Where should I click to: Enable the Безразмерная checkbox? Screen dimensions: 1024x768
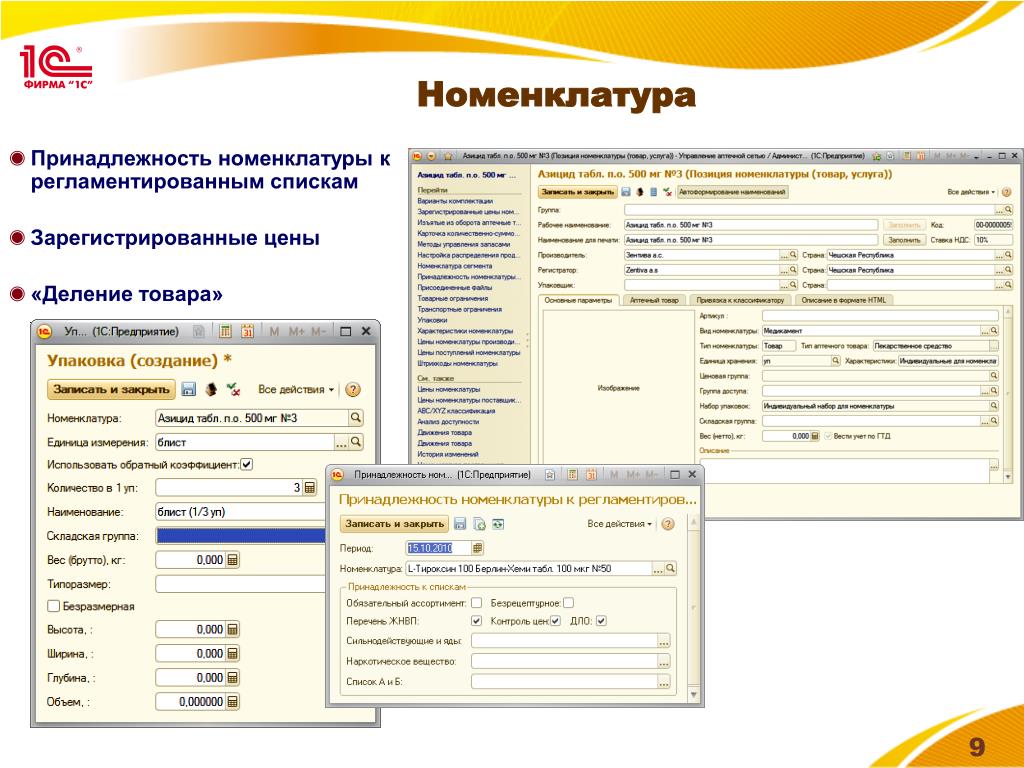pyautogui.click(x=54, y=606)
